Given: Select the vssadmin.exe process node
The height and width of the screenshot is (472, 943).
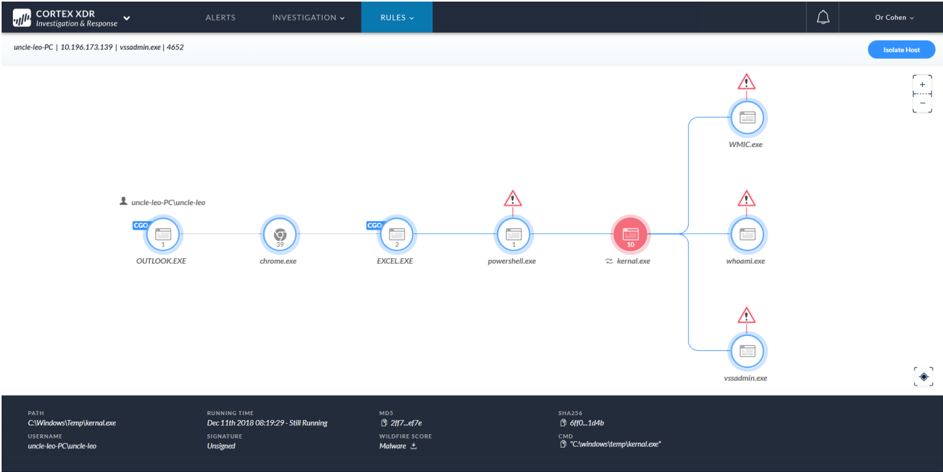Looking at the screenshot, I should (746, 351).
